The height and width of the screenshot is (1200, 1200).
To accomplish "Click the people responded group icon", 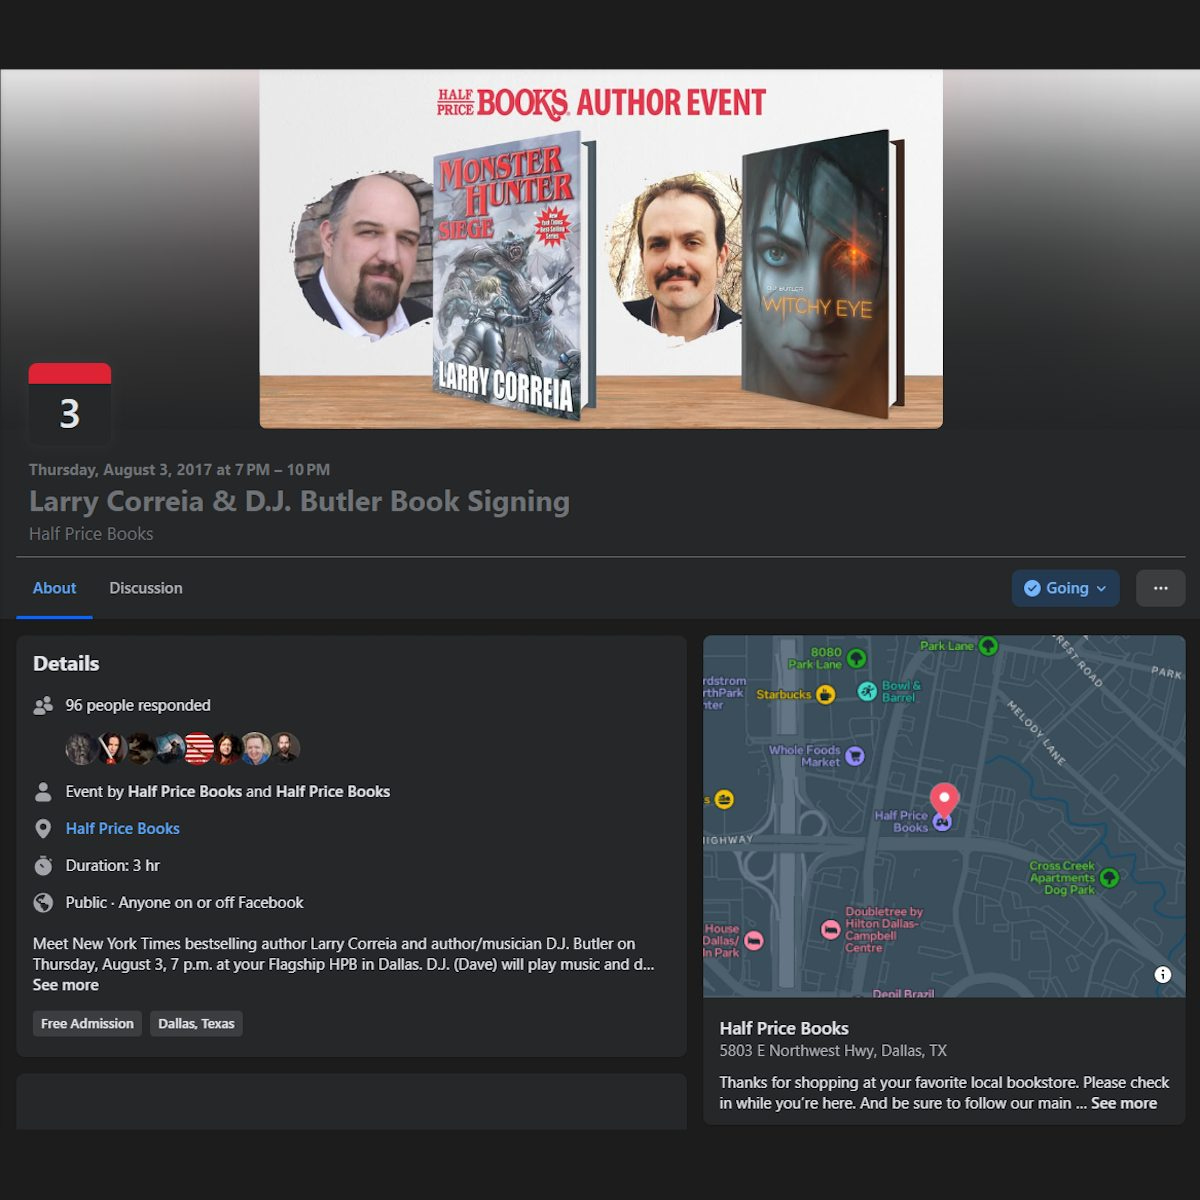I will point(43,705).
